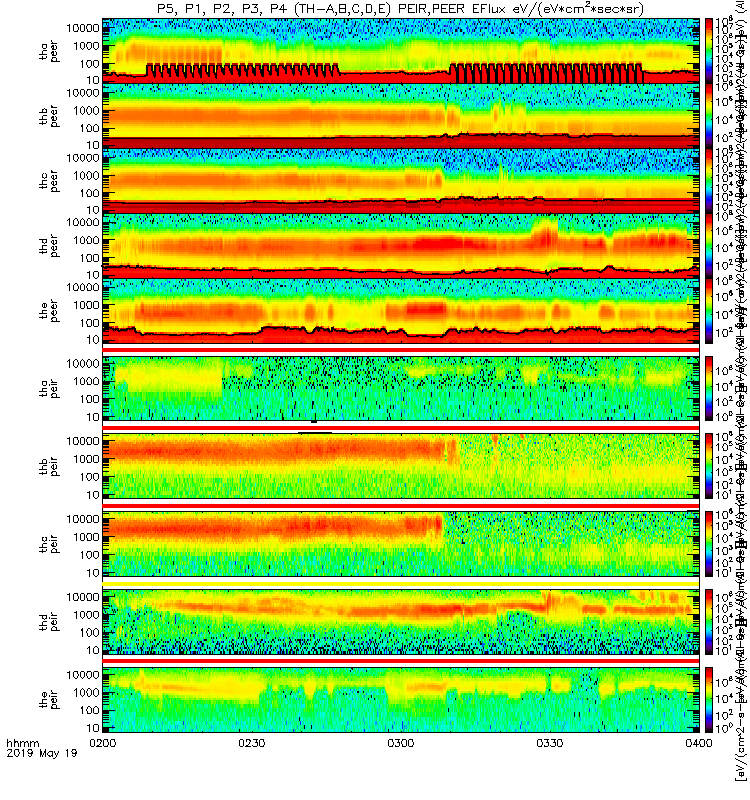Click the thb peir ion spectrogram panel
The width and height of the screenshot is (750, 800).
401,466
